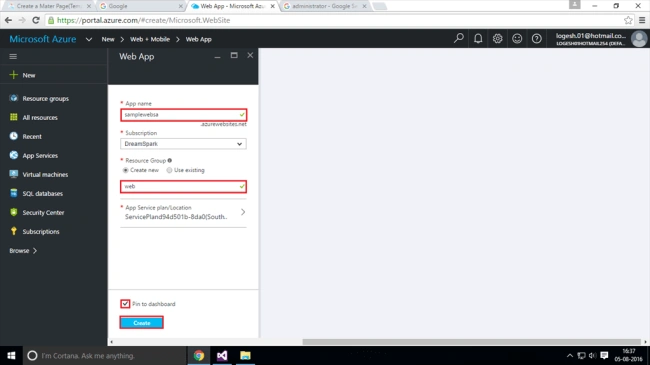Click the feedback smiley icon
Image resolution: width=650 pixels, height=365 pixels.
tap(517, 39)
